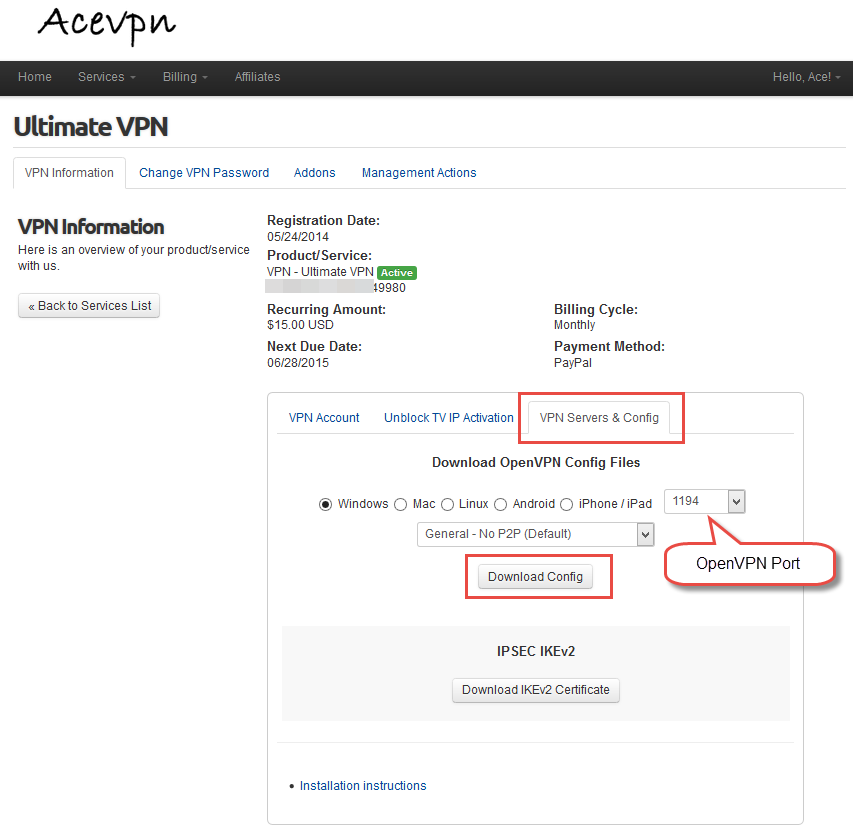Click the Monthly billing cycle value

click(x=574, y=325)
